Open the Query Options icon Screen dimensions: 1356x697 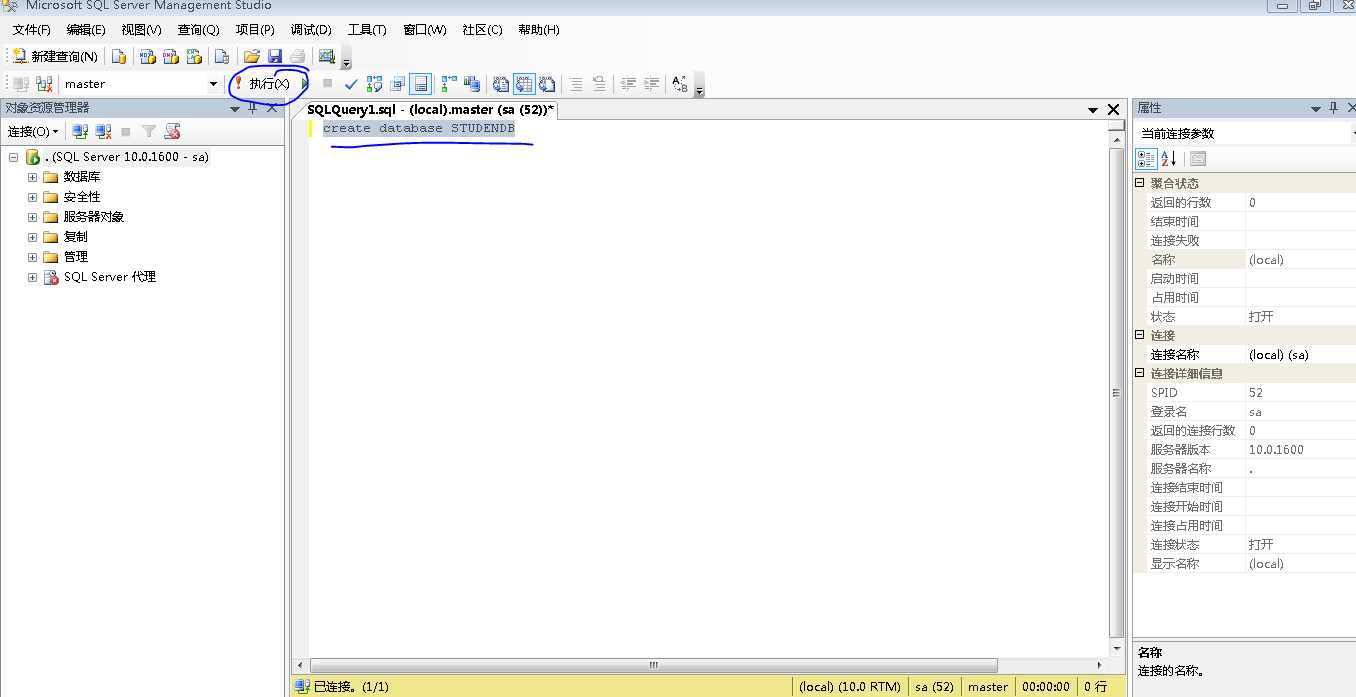[x=398, y=84]
